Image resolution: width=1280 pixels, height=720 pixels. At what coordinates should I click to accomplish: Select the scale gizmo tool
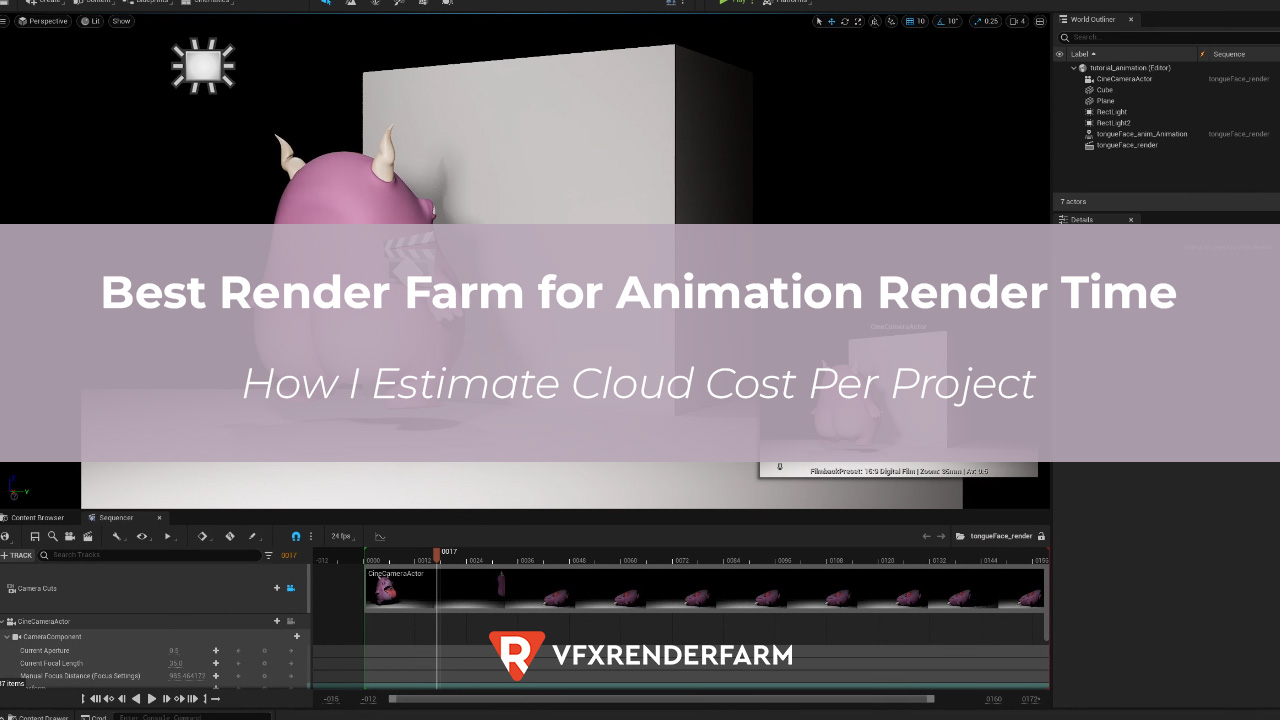point(858,21)
